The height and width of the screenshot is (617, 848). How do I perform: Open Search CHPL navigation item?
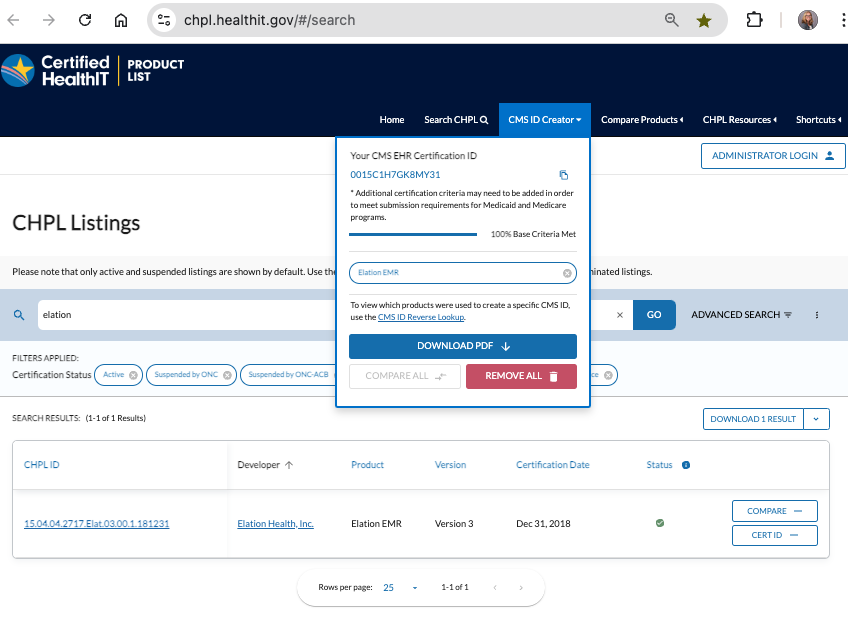pos(456,120)
